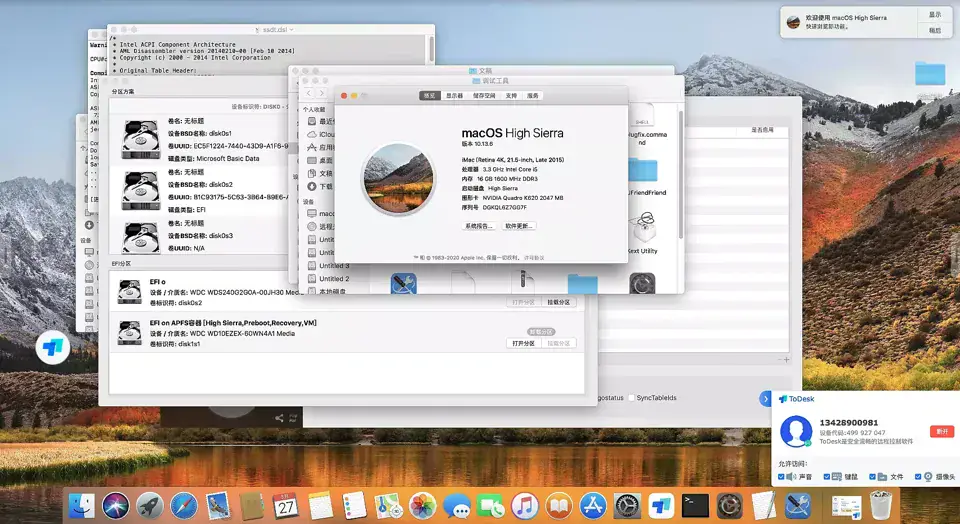Open the Mail stamp icon in Dock
The image size is (960, 524).
(x=218, y=506)
